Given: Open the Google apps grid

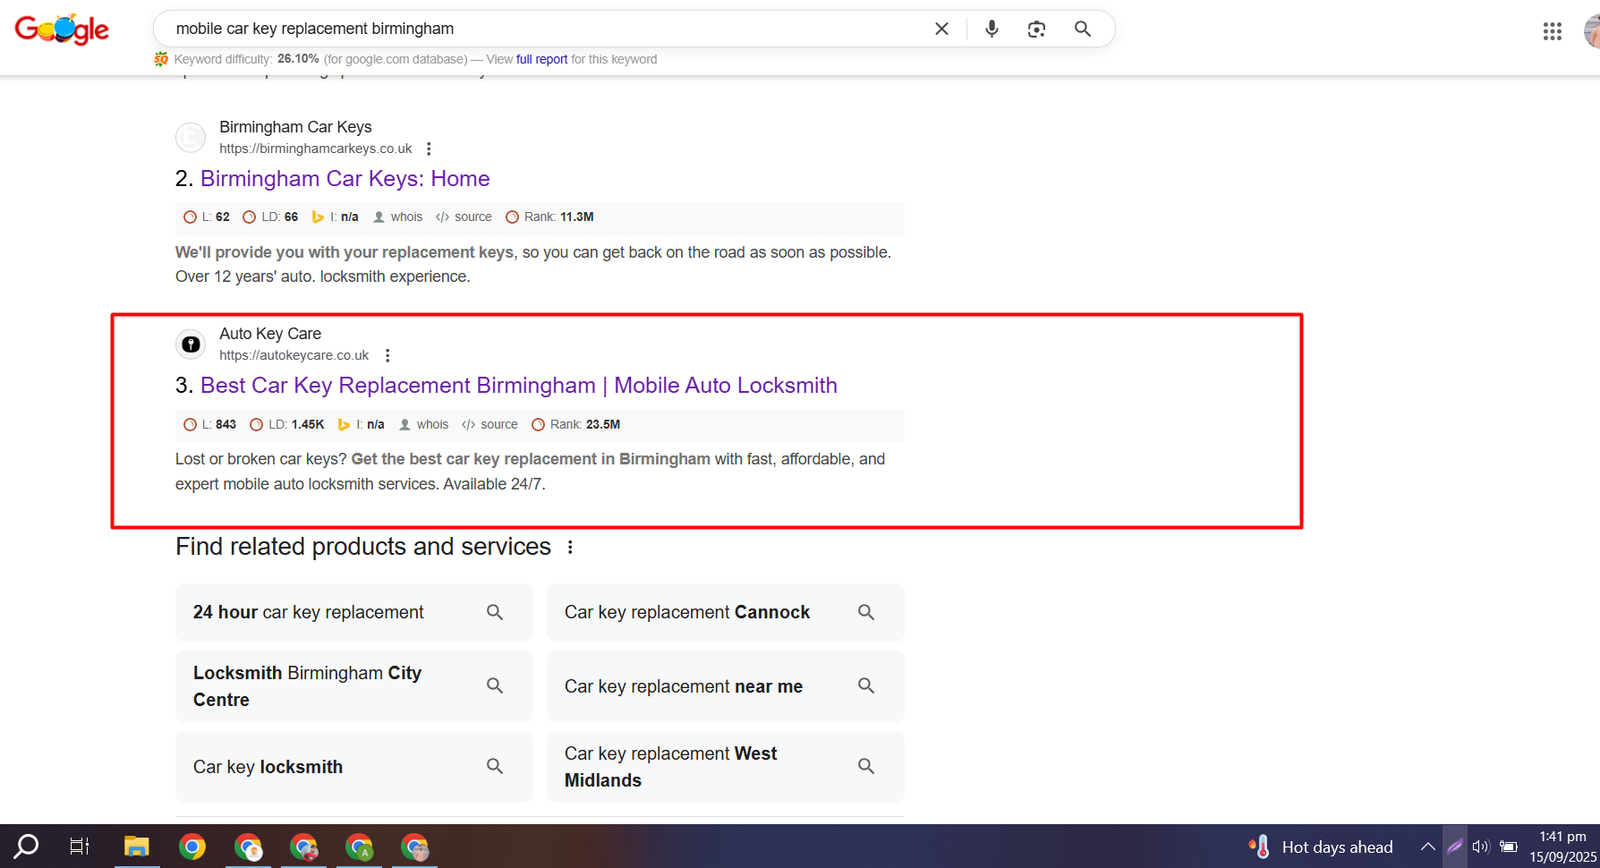Looking at the screenshot, I should tap(1552, 32).
